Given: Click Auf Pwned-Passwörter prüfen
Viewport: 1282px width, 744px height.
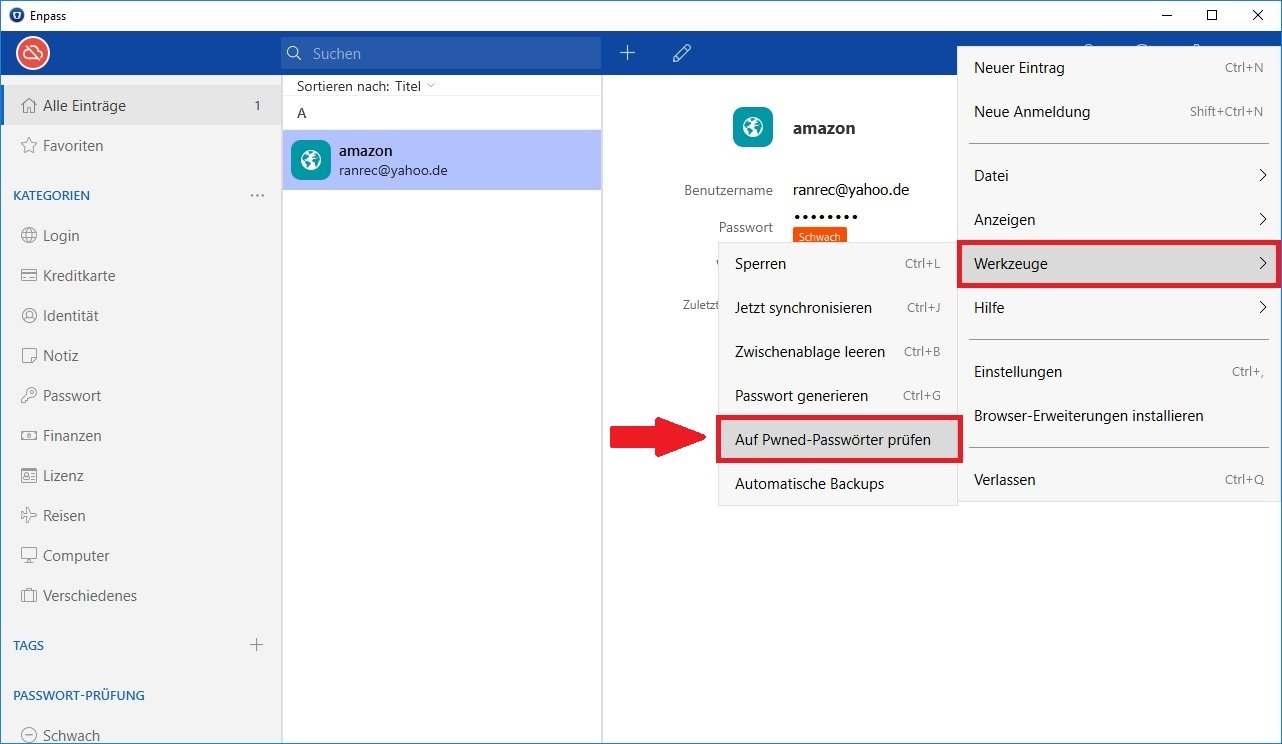Looking at the screenshot, I should click(840, 440).
